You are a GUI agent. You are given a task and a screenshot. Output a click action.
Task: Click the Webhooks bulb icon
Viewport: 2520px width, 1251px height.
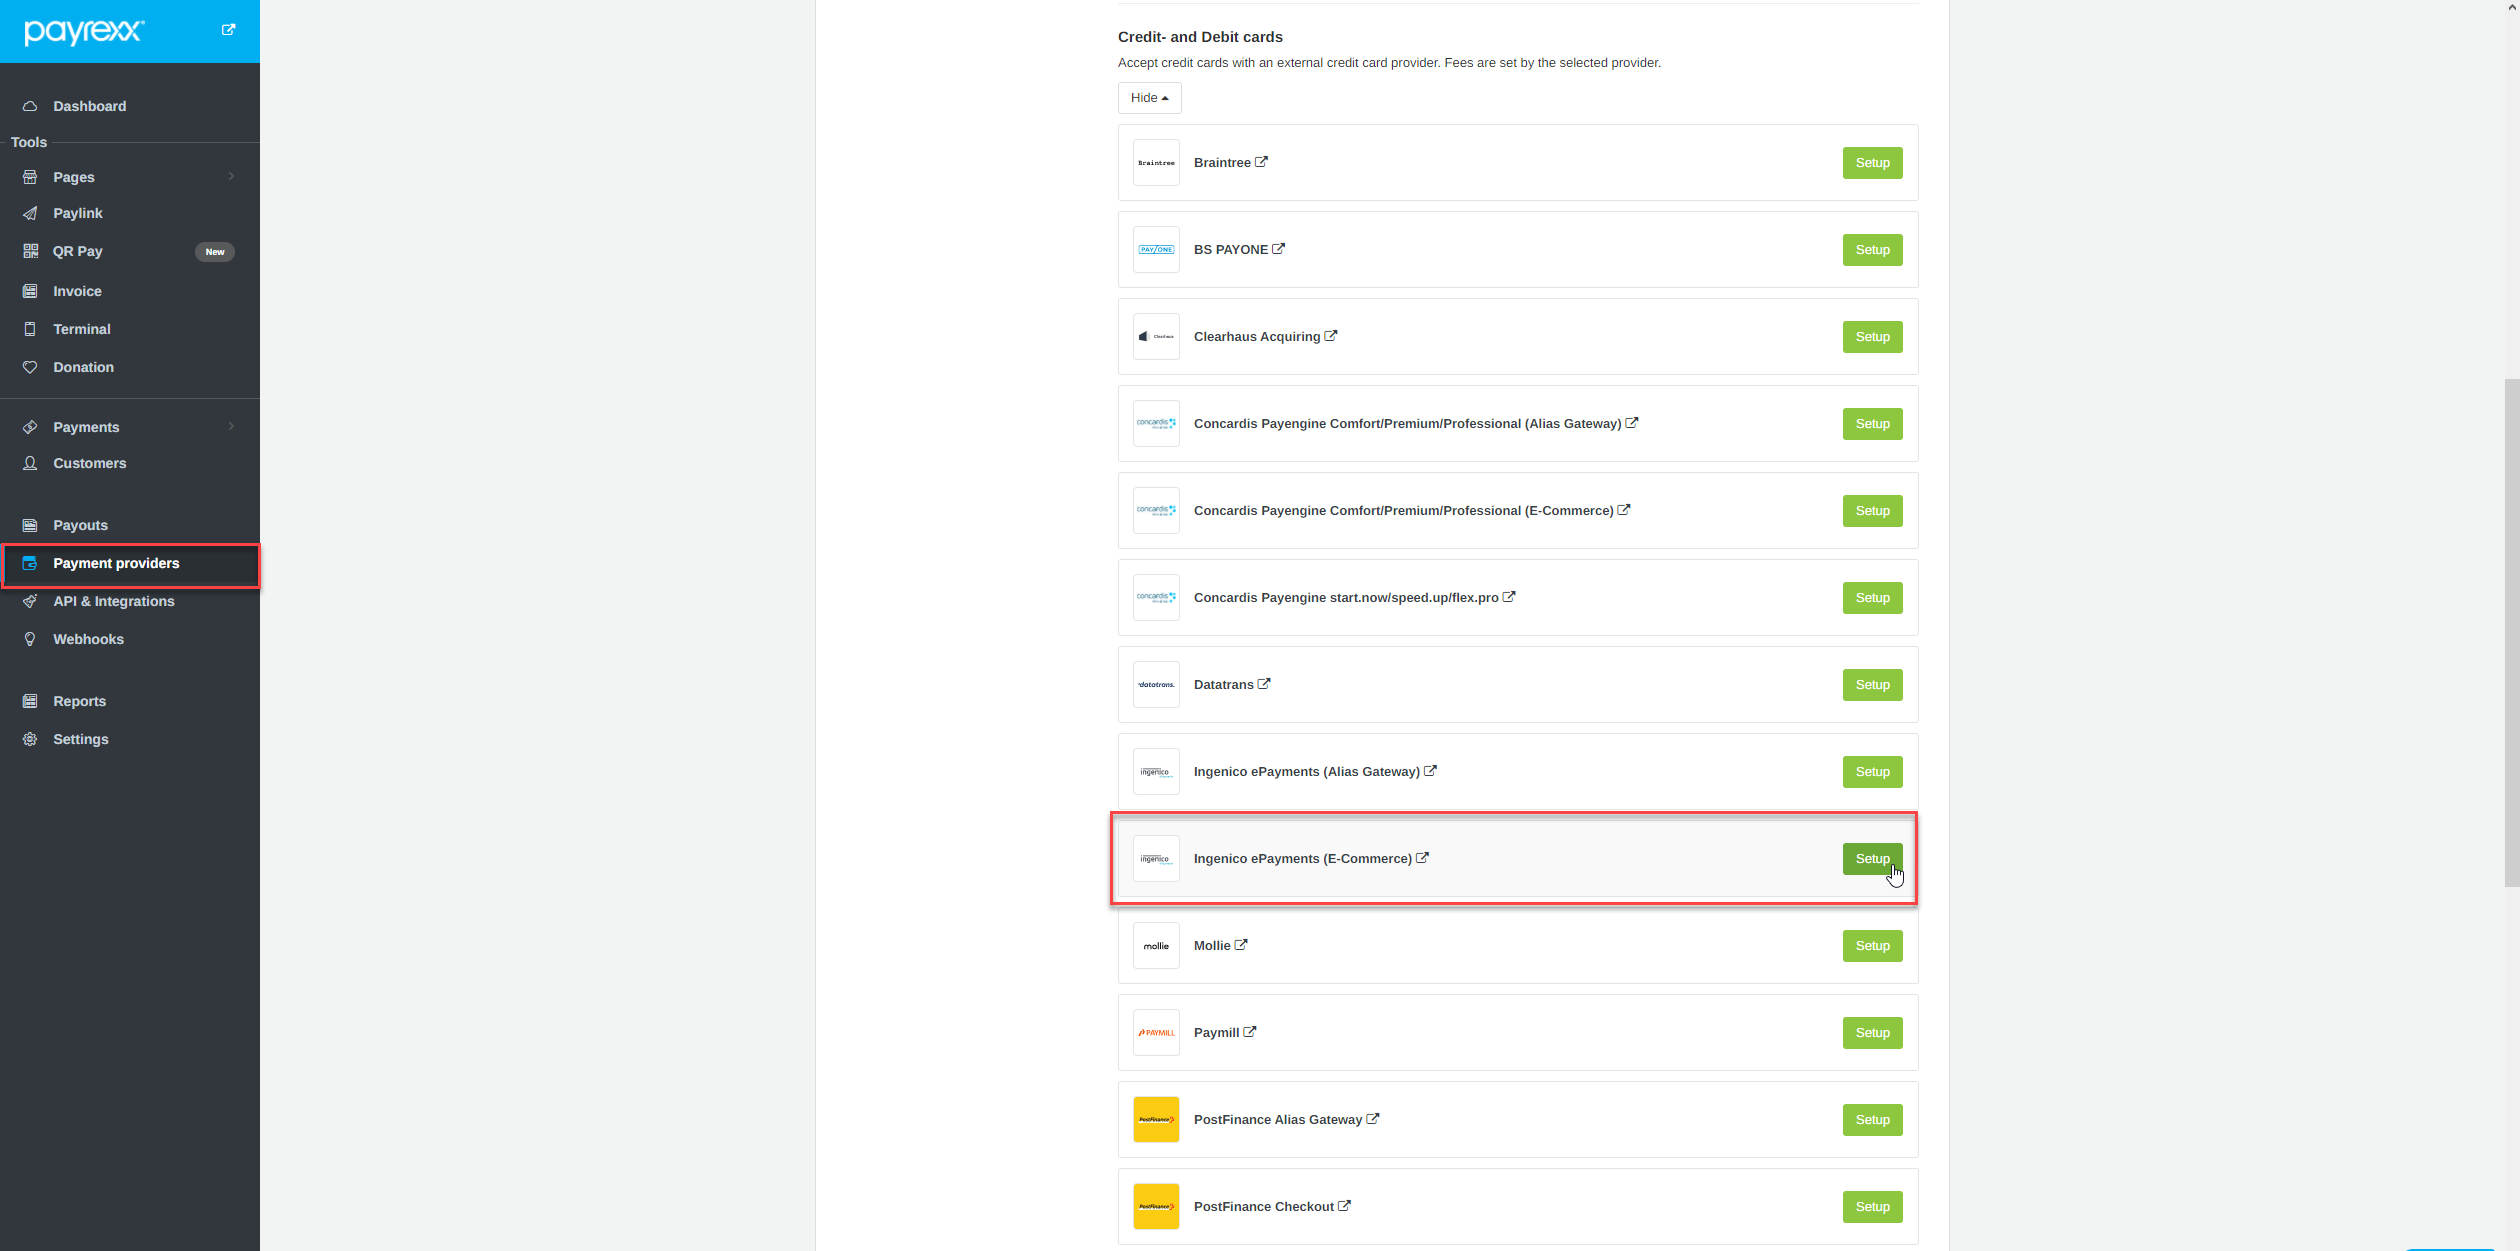click(30, 639)
